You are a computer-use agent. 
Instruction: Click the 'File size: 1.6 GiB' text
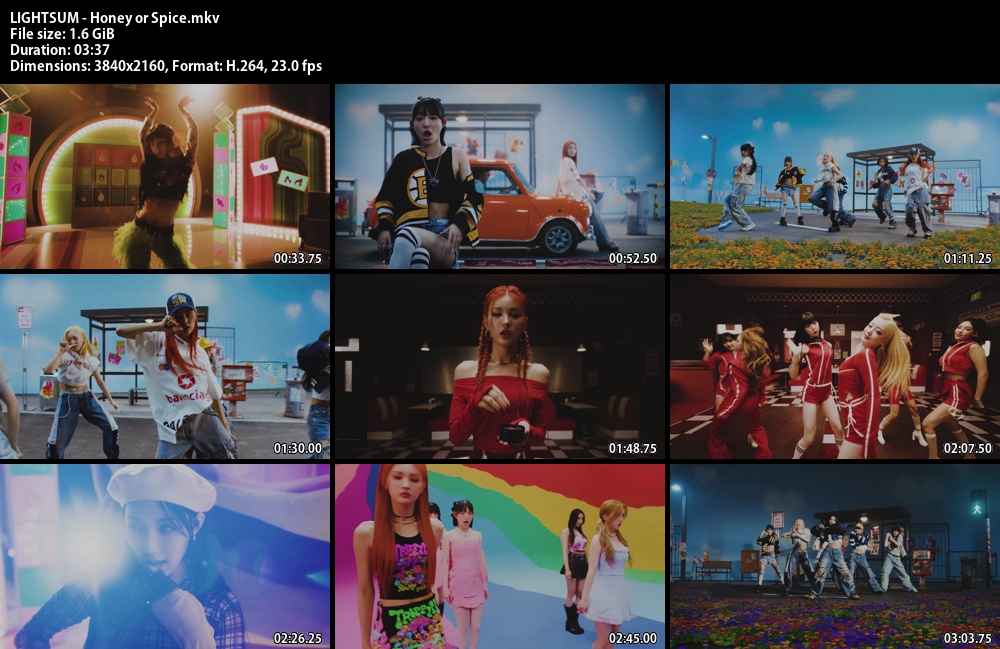[62, 34]
